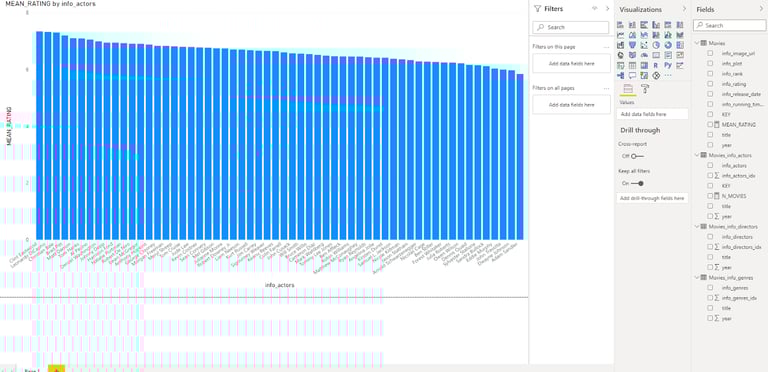Screen dimensions: 768x372
Task: Turn off Keep all filters switch
Action: [637, 184]
